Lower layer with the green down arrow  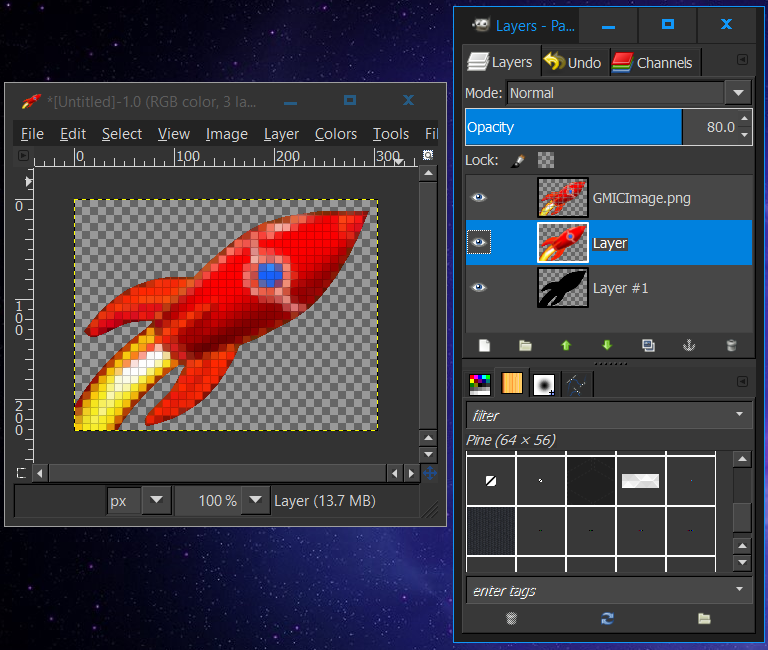point(607,346)
